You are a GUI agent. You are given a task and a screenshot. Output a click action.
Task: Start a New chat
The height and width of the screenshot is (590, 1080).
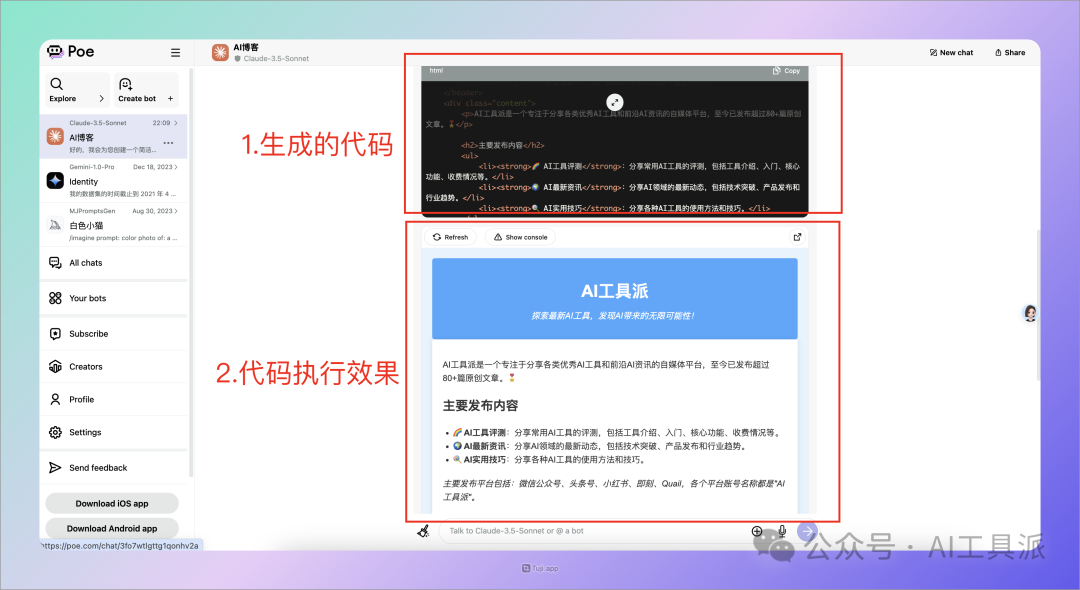point(951,52)
